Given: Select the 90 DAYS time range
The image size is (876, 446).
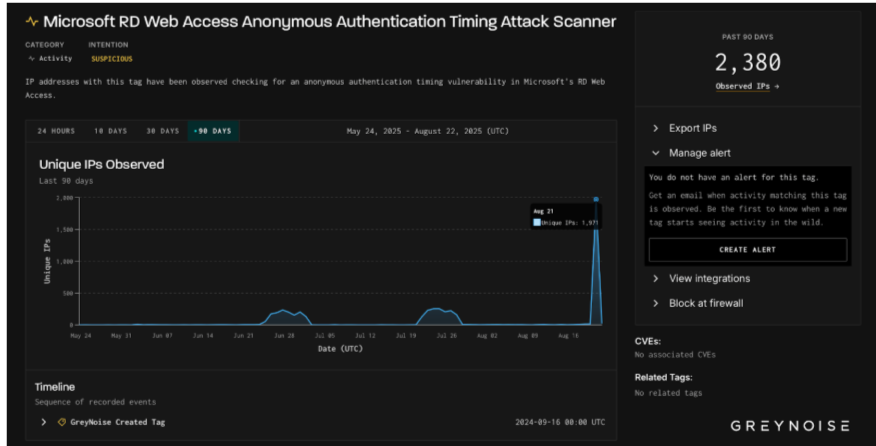Looking at the screenshot, I should click(x=213, y=131).
